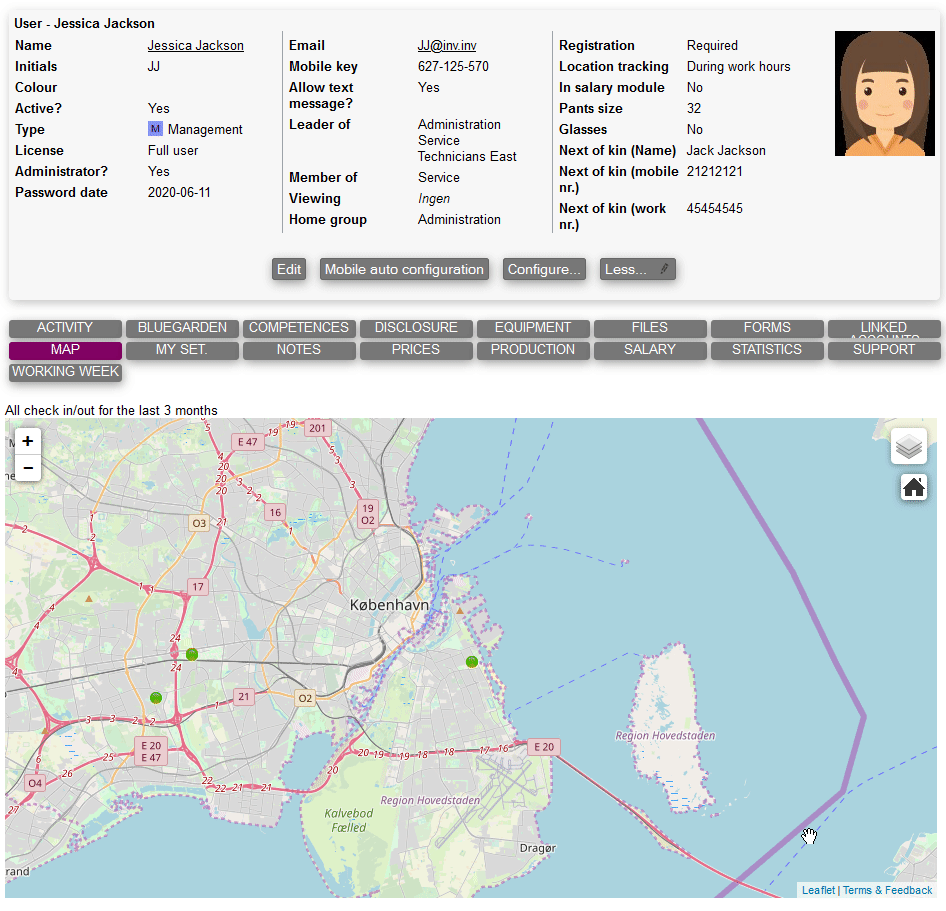This screenshot has width=946, height=911.
Task: Open the Configure... menu
Action: (x=544, y=269)
